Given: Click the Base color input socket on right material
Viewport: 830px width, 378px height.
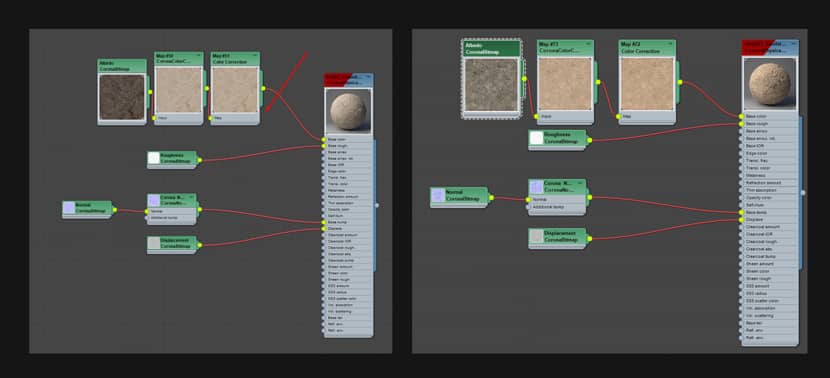Looking at the screenshot, I should coord(741,116).
